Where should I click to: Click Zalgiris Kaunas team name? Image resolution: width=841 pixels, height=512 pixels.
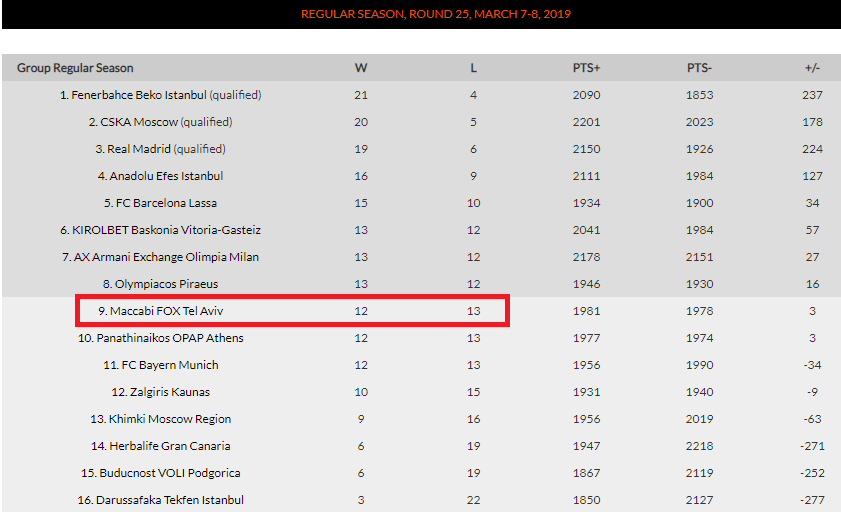pos(170,392)
